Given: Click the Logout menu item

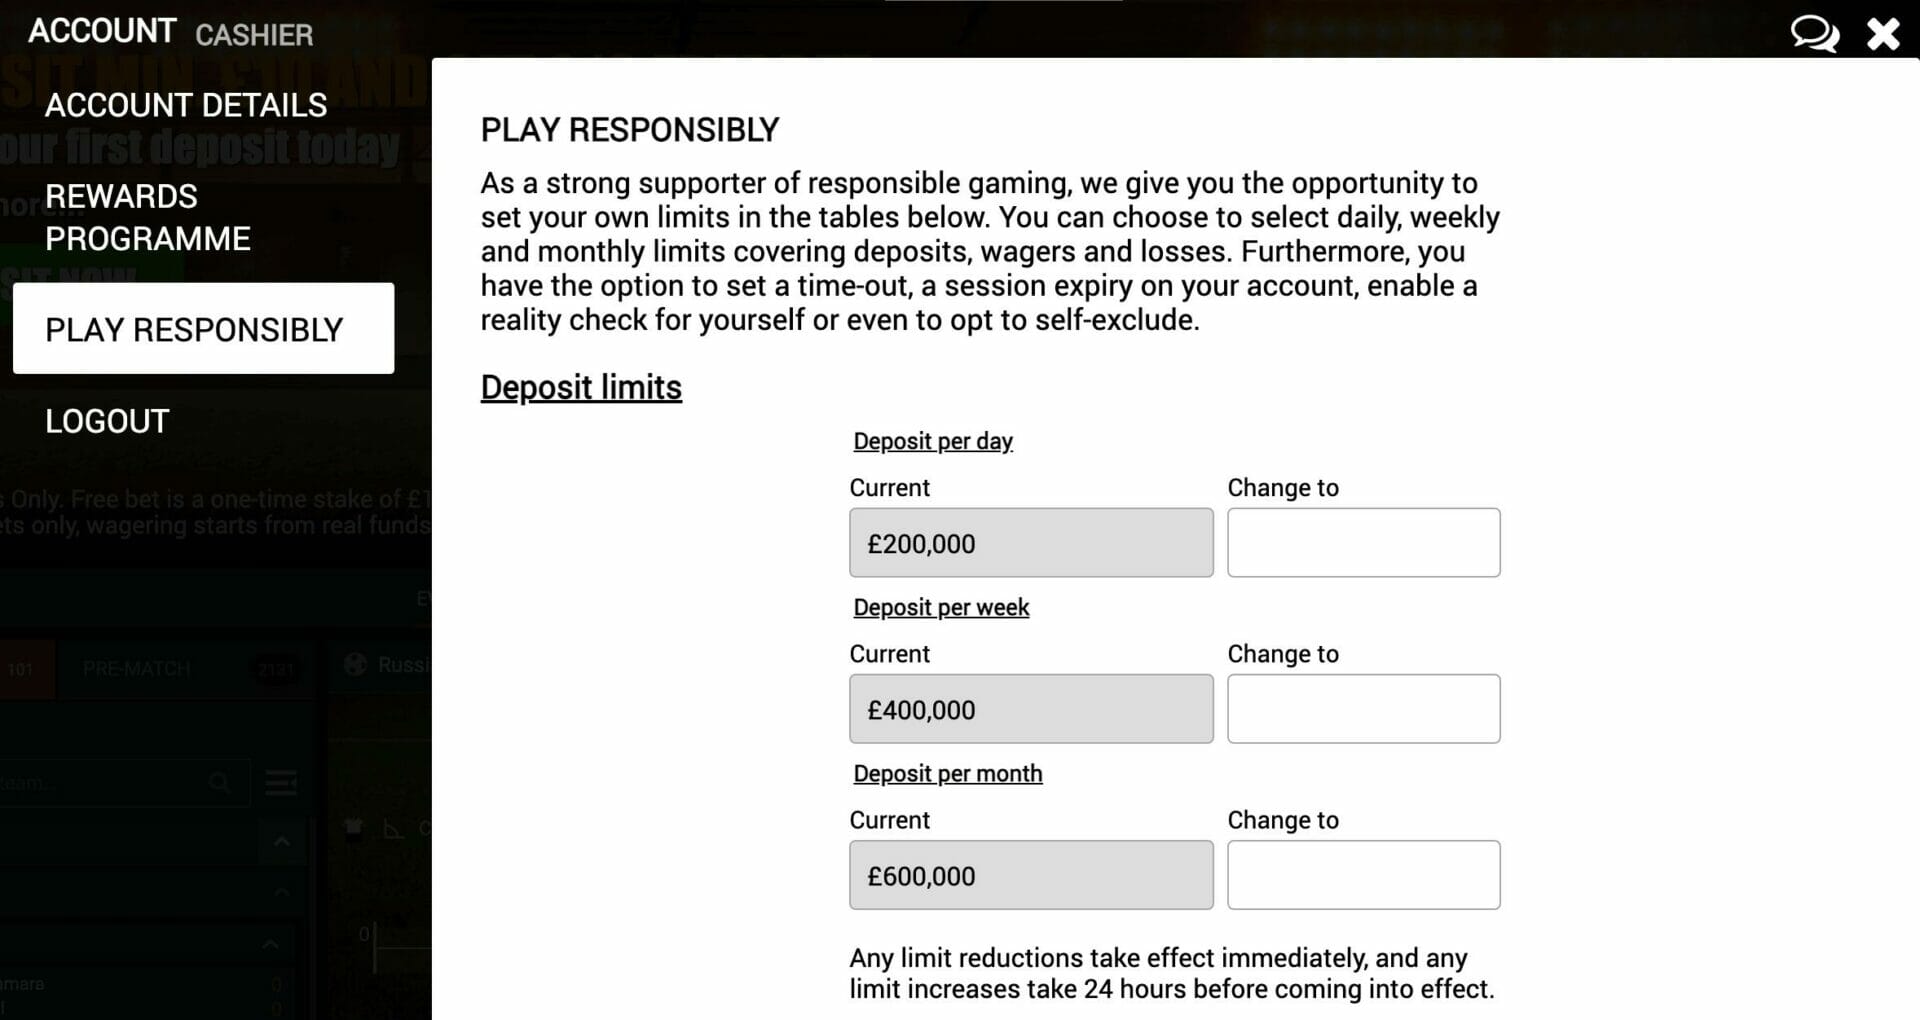Looking at the screenshot, I should tap(107, 421).
